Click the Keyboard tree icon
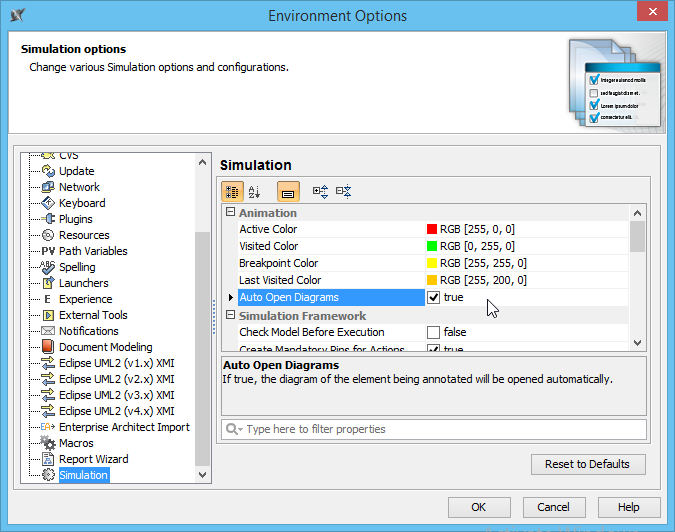This screenshot has width=675, height=532. [48, 203]
